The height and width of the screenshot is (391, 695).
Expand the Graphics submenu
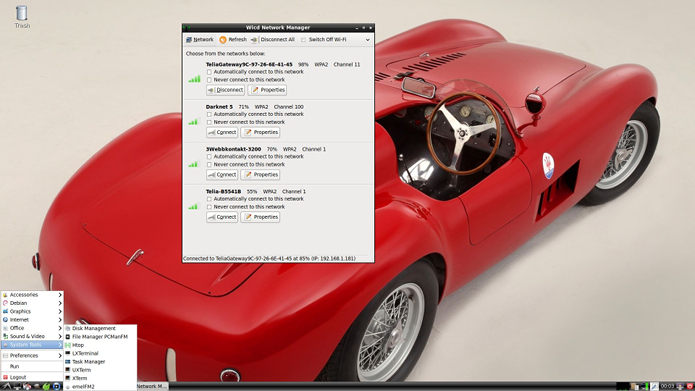(32, 312)
